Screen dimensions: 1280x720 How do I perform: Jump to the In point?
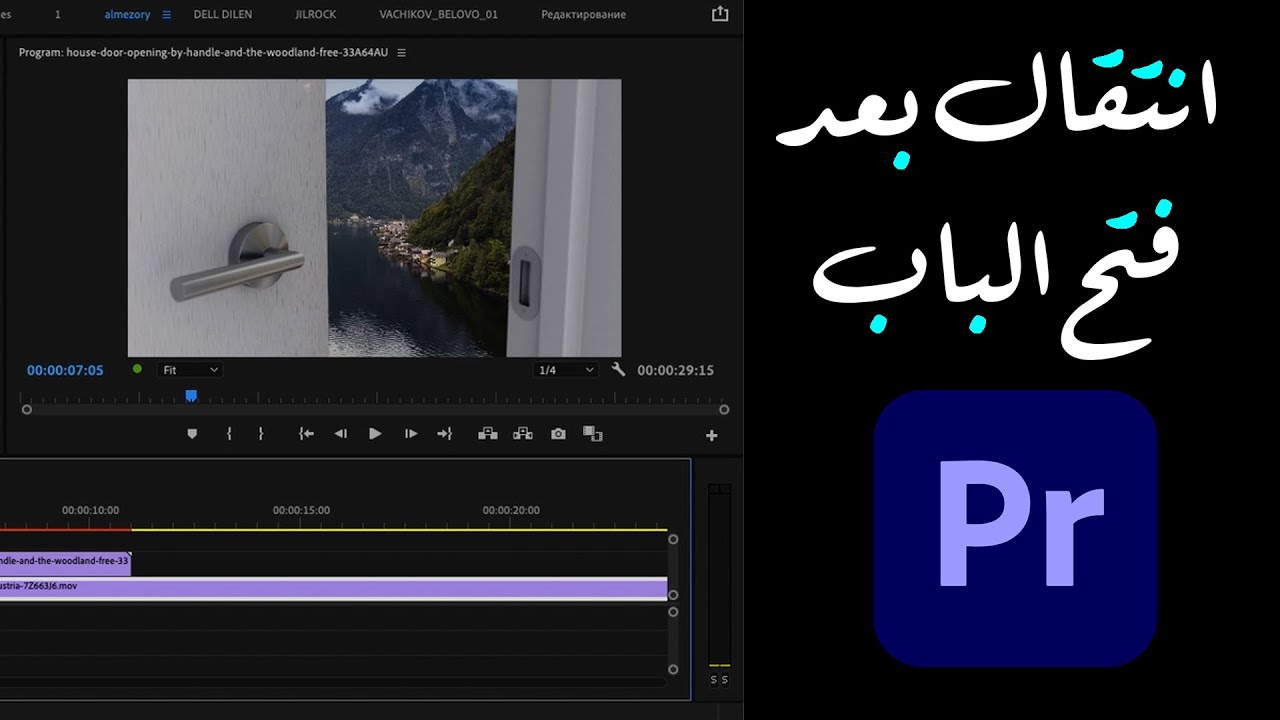(307, 434)
